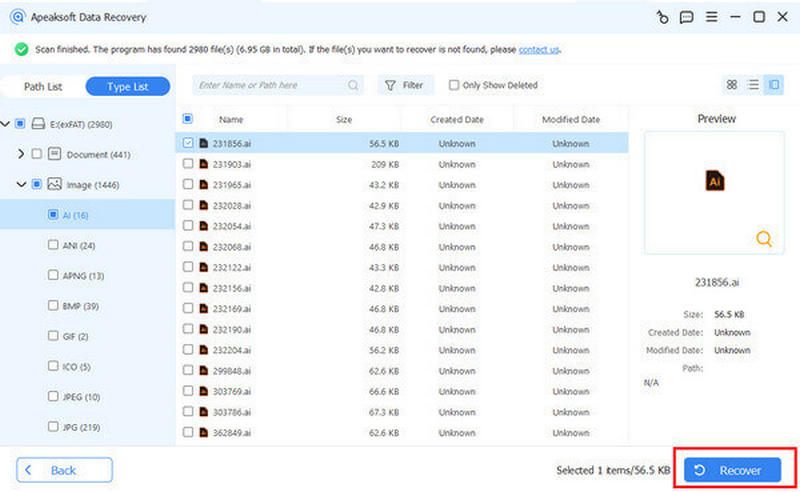Screen dimensions: 800x492
Task: Collapse the Image (1446) tree node
Action: [21, 184]
